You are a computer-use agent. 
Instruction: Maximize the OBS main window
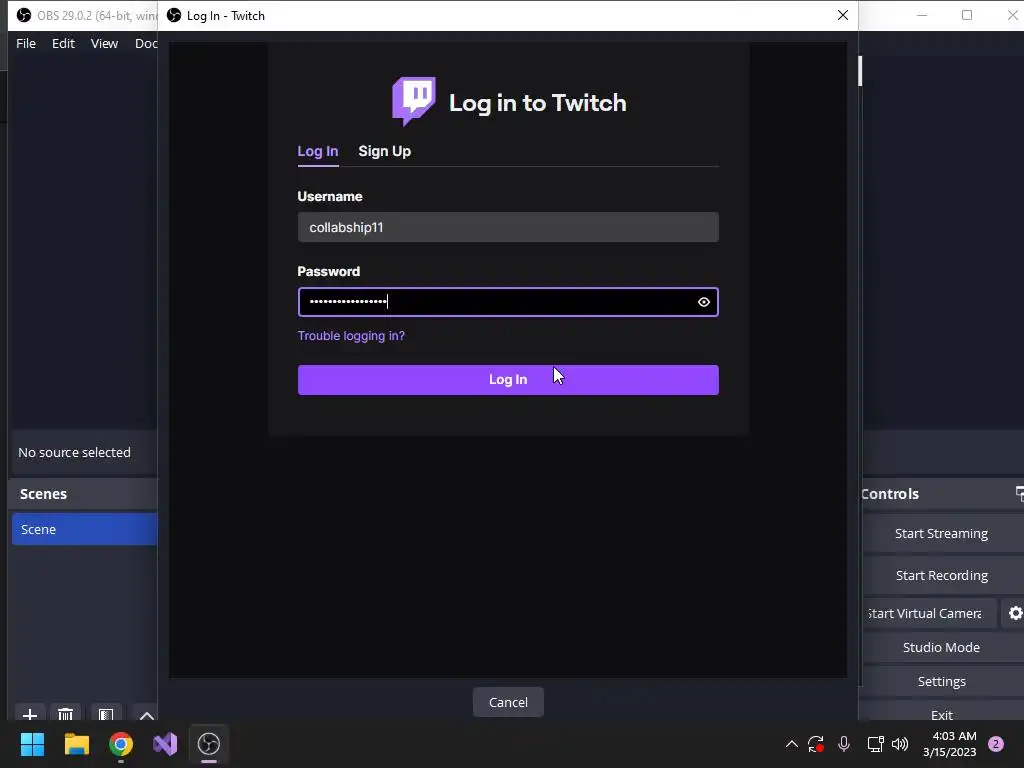pos(967,15)
